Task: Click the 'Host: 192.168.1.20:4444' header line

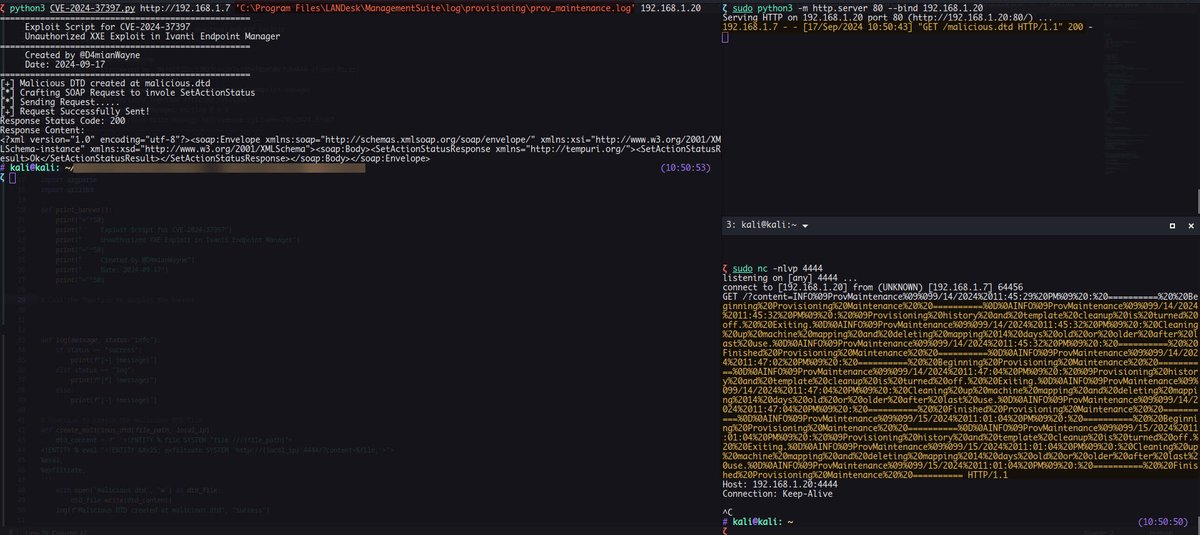Action: point(780,483)
